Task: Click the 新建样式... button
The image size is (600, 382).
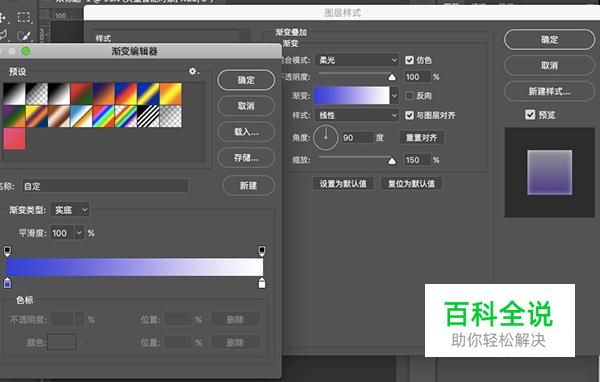Action: pos(549,91)
